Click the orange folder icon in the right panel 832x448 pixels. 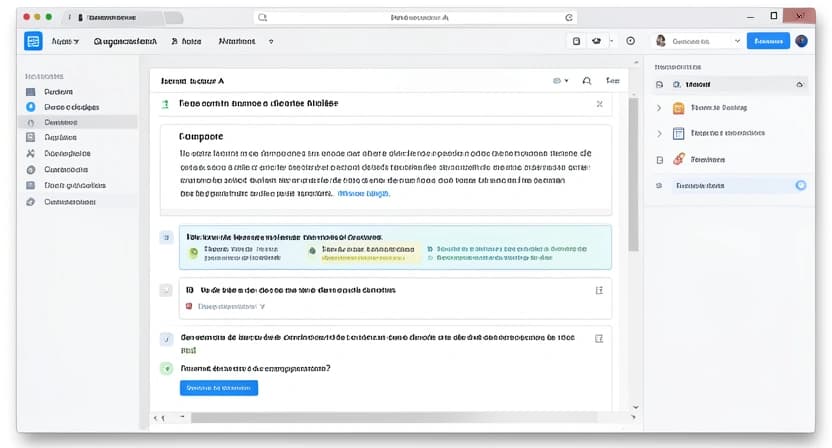[679, 108]
